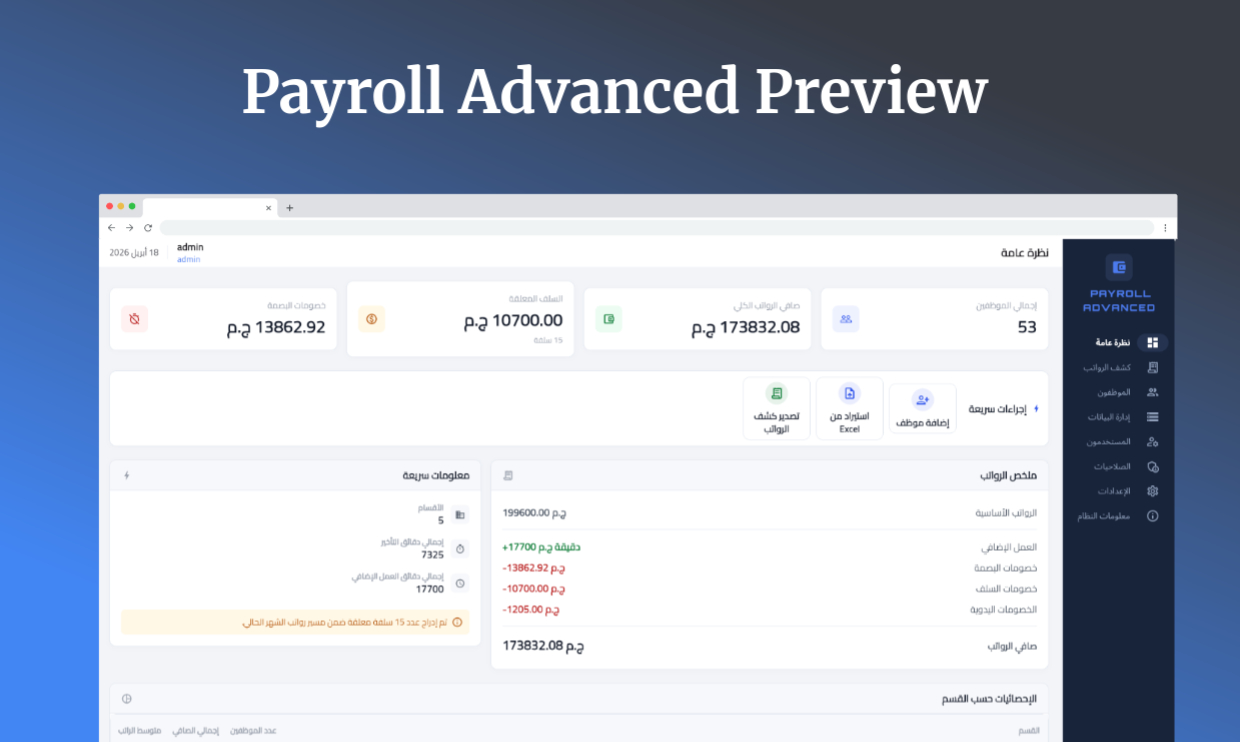The image size is (1240, 742).
Task: Click the صافي الرواتب total 173832.08 in summary
Action: (x=543, y=646)
